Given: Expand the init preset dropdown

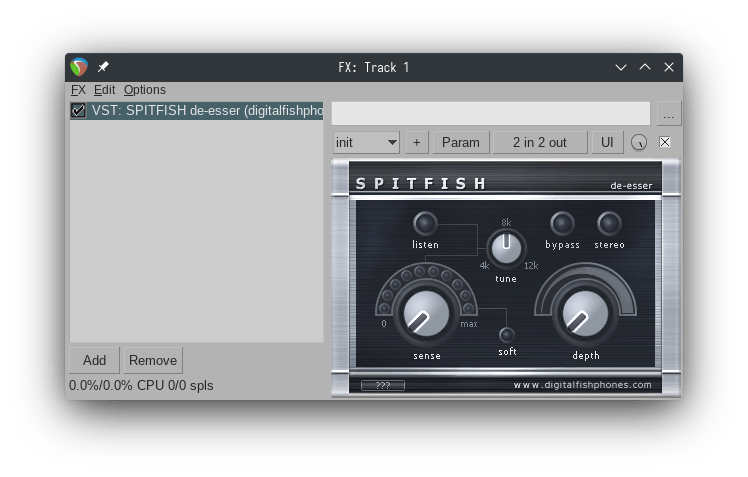Looking at the screenshot, I should coord(366,142).
